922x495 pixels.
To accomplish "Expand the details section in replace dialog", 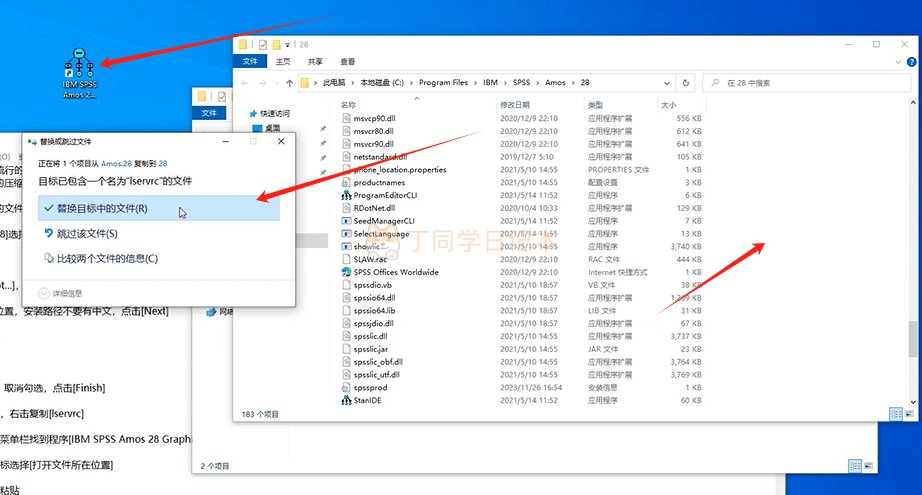I will point(60,293).
